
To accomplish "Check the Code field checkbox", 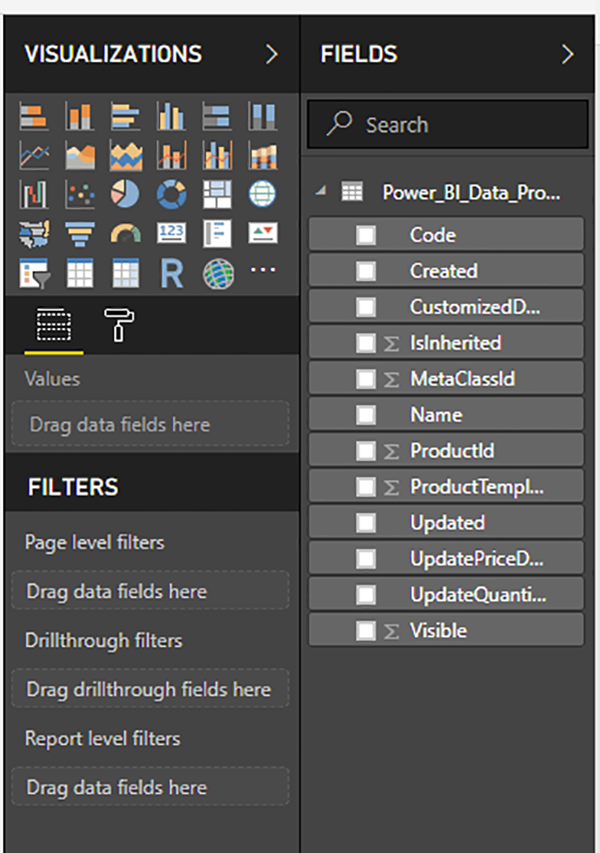I will (x=366, y=235).
